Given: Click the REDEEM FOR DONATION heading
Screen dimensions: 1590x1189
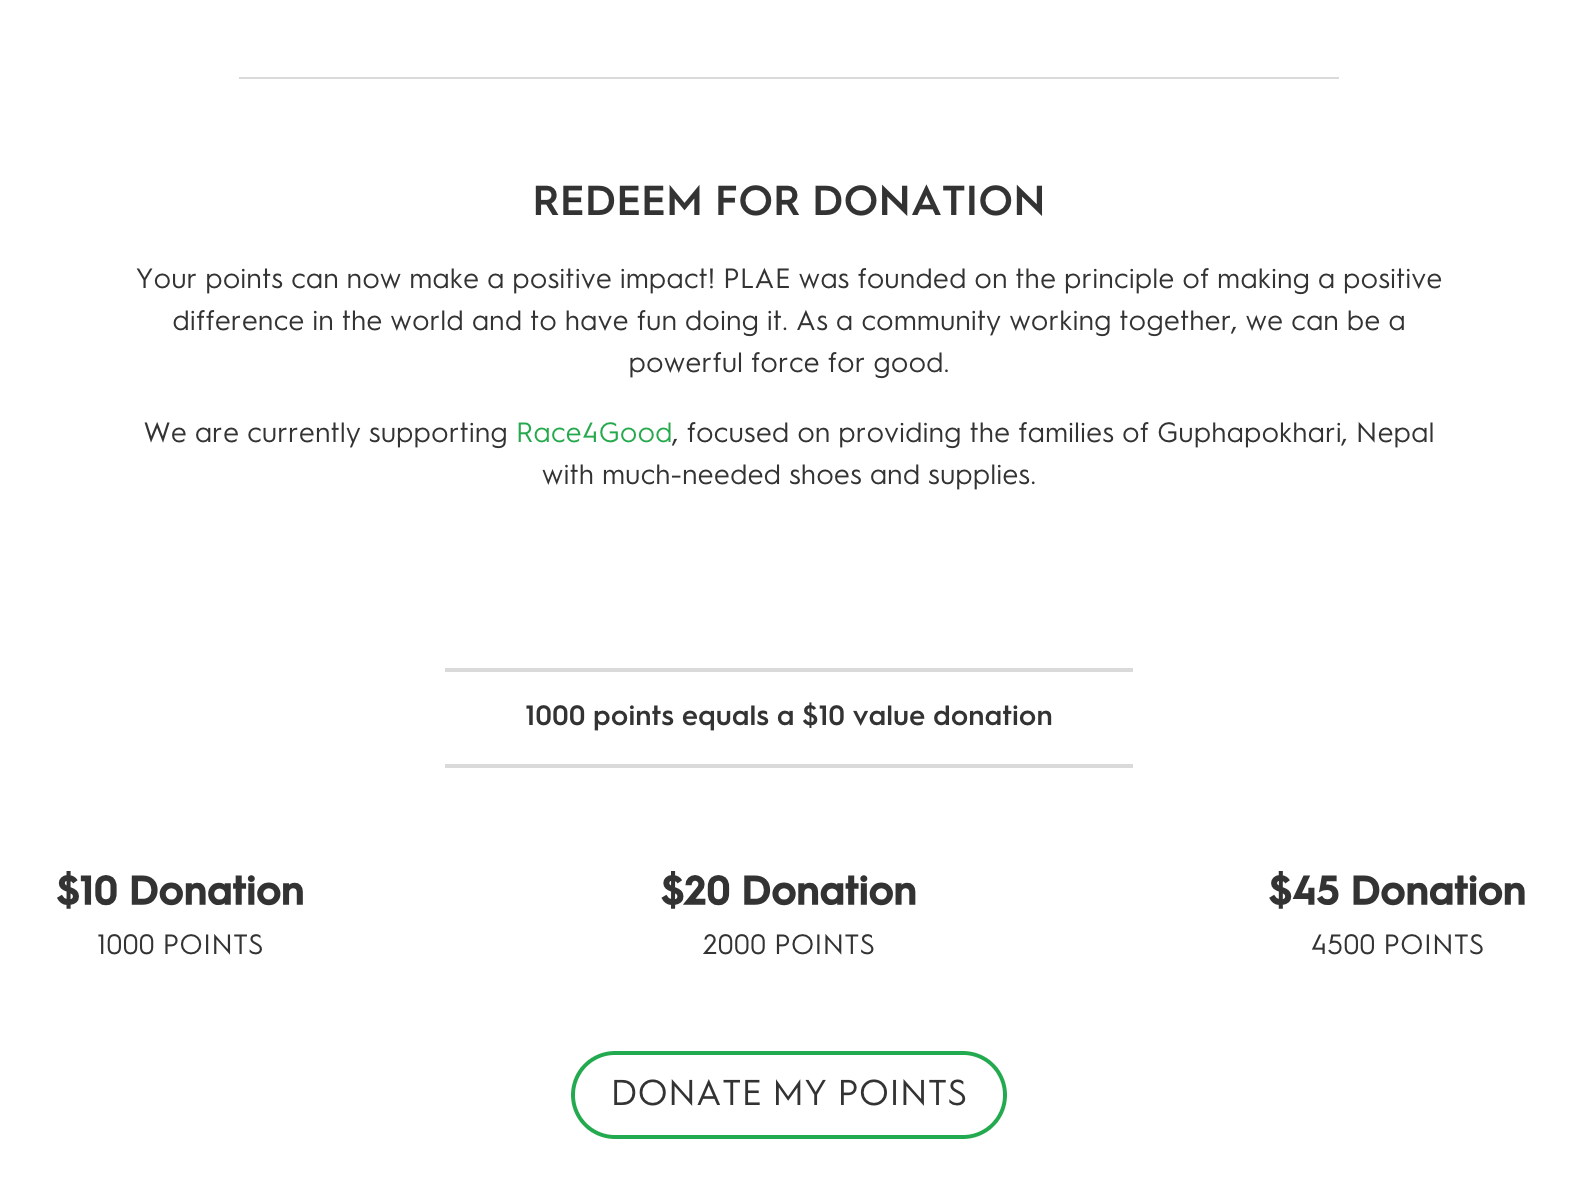Looking at the screenshot, I should 789,201.
